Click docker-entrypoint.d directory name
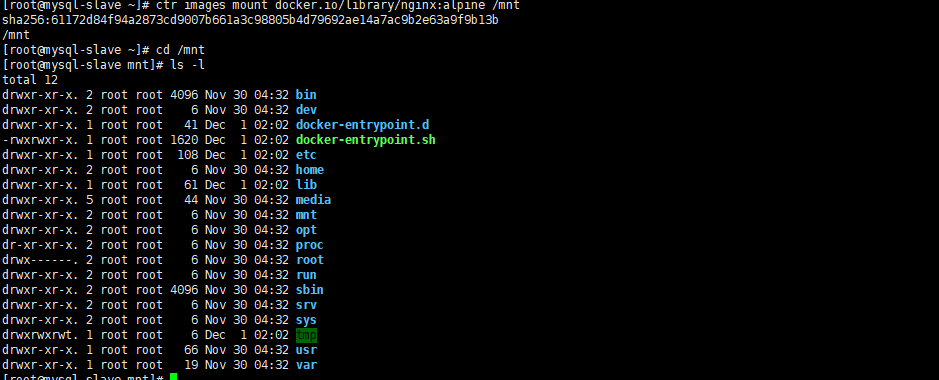 [x=362, y=124]
